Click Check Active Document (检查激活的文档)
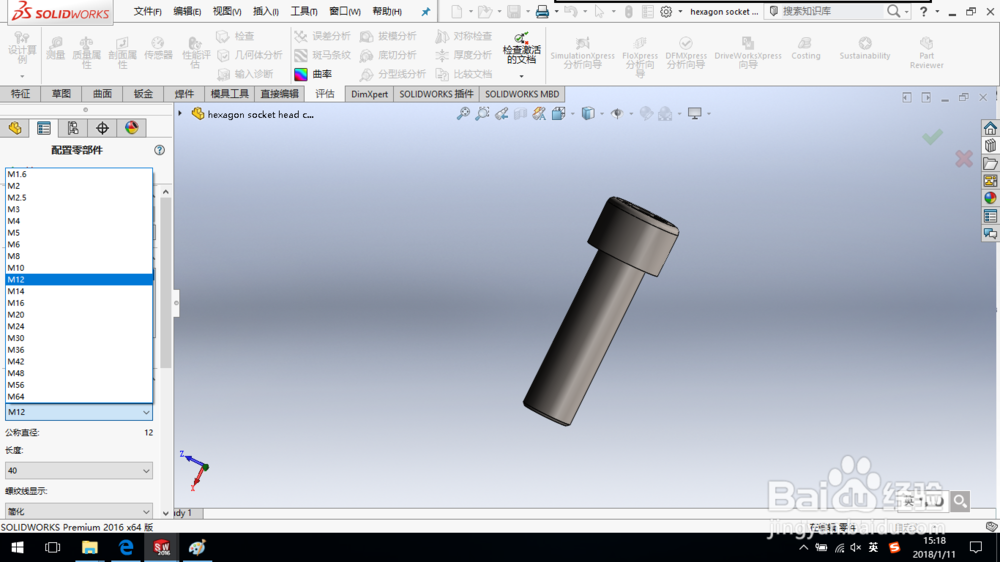 pyautogui.click(x=522, y=48)
